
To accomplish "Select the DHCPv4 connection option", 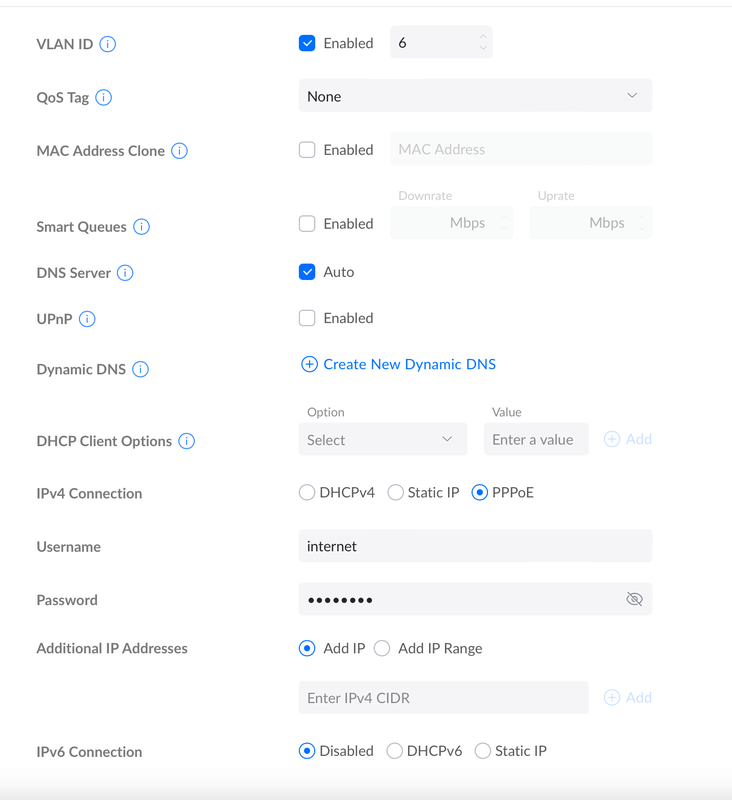I will click(x=307, y=493).
